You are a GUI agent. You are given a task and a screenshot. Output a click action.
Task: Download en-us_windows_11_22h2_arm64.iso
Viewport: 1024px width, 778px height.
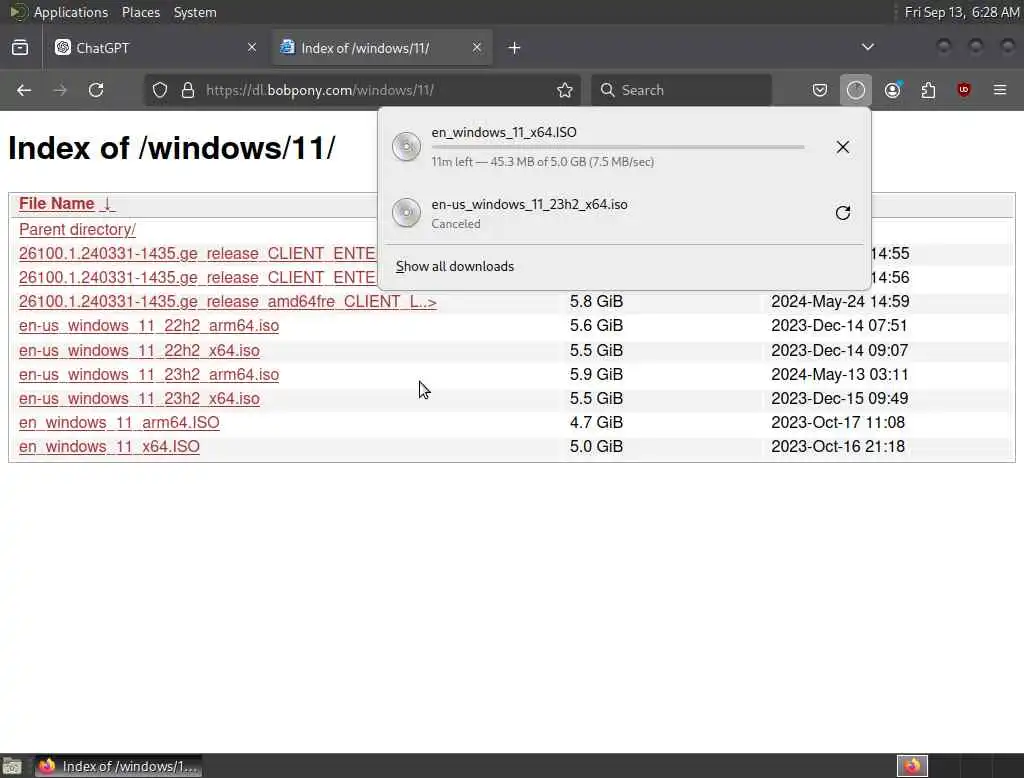(149, 325)
